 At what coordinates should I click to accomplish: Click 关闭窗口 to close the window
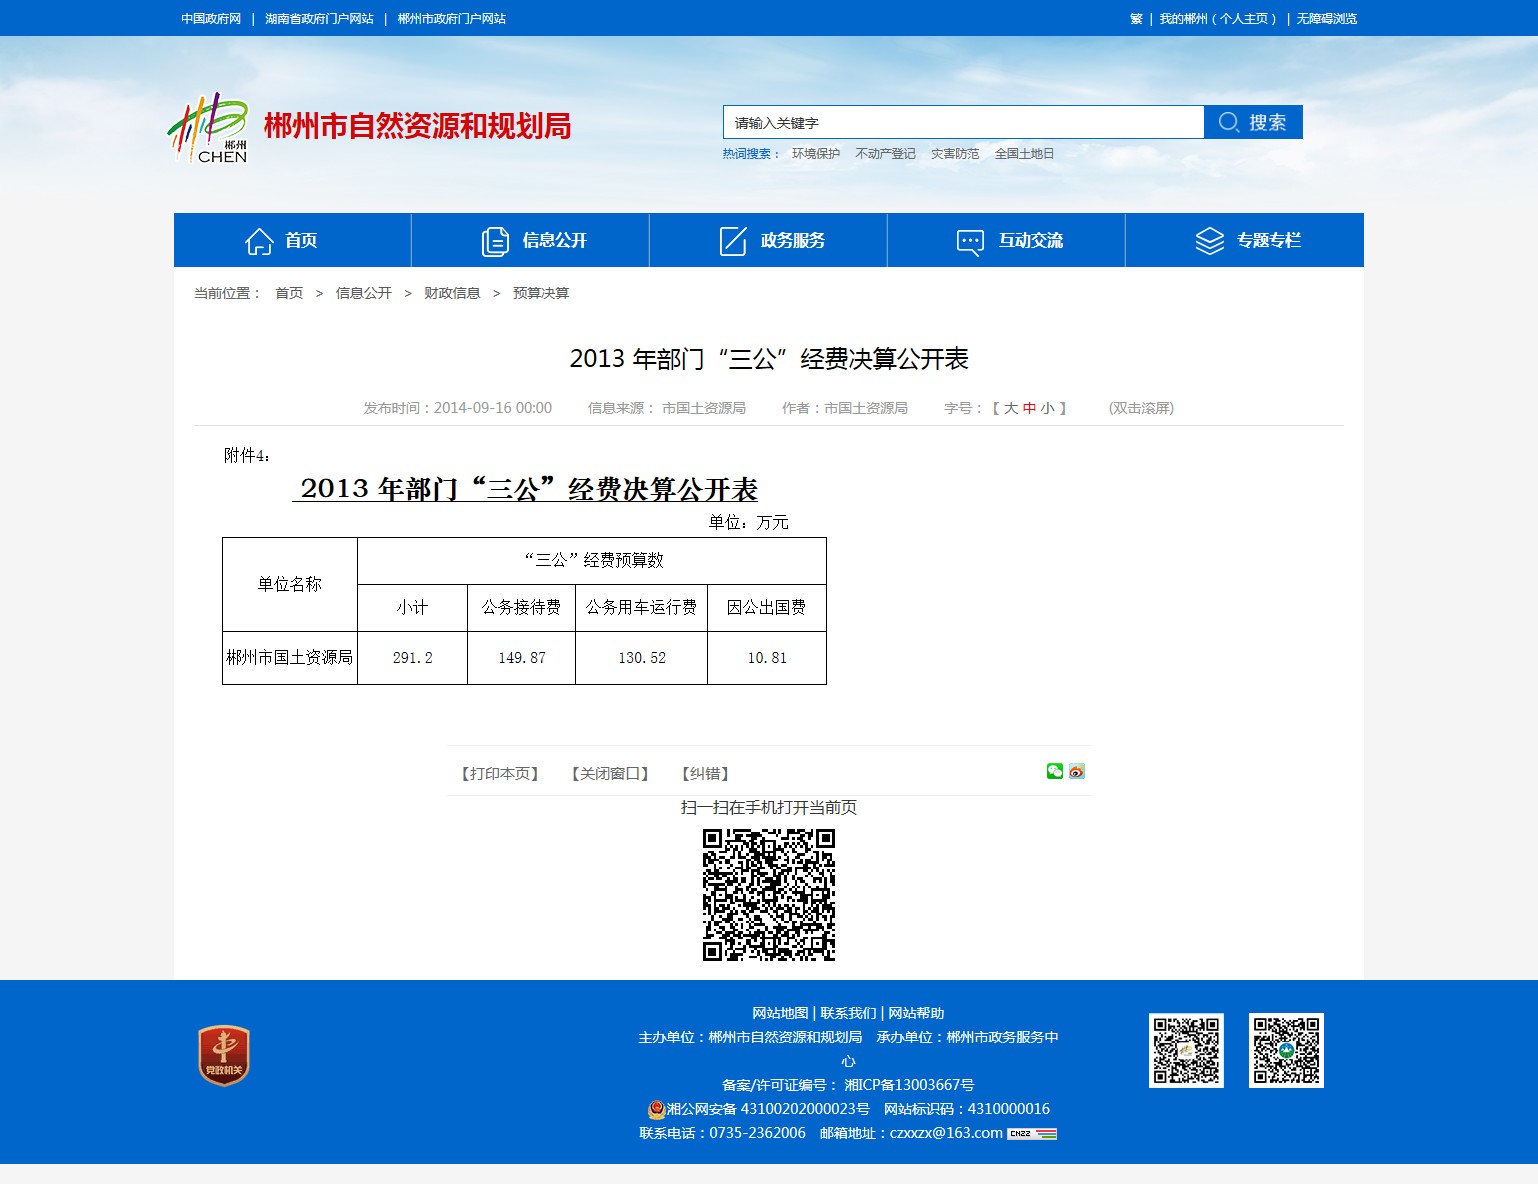[x=610, y=774]
